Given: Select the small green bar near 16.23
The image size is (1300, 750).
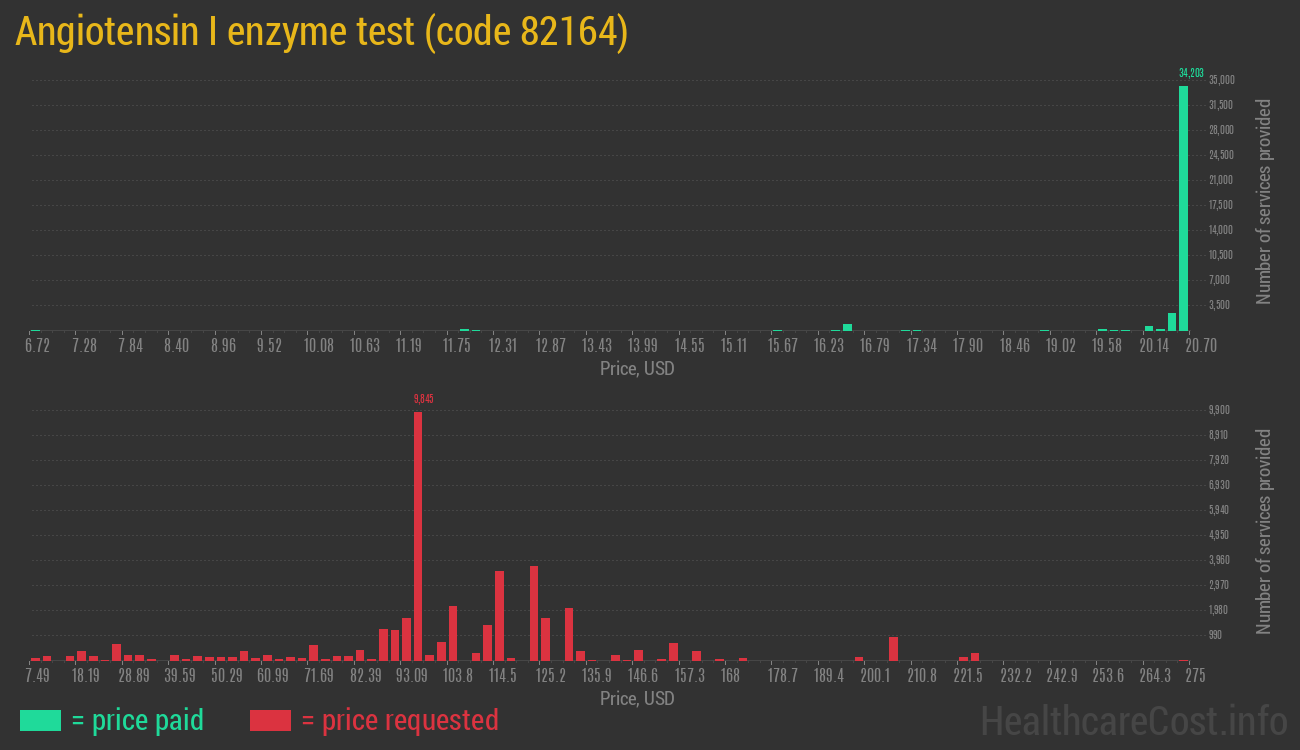Looking at the screenshot, I should [x=846, y=327].
